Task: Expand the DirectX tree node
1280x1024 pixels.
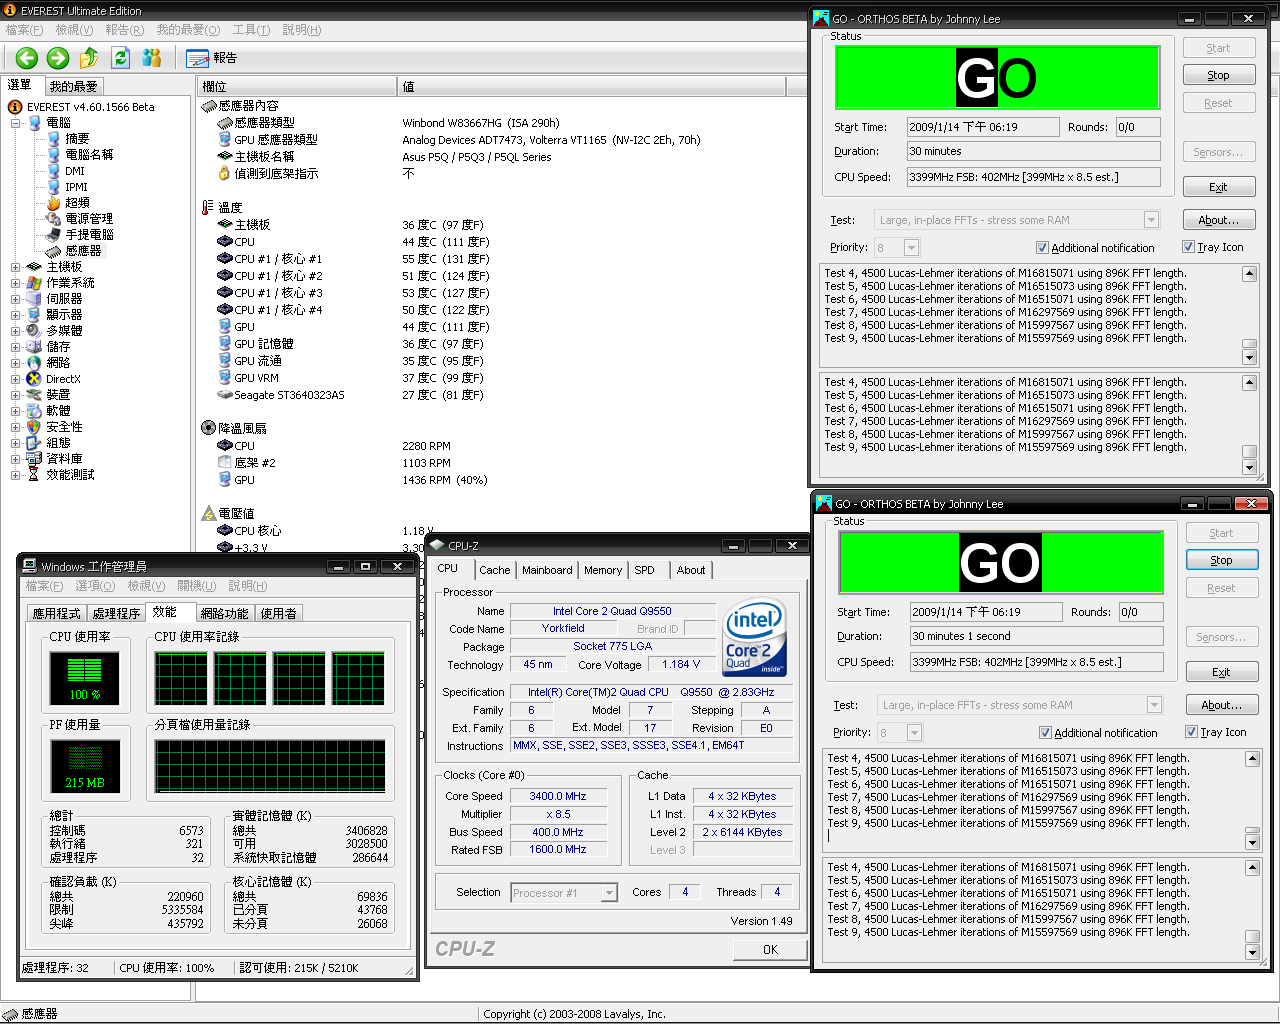Action: pyautogui.click(x=15, y=379)
